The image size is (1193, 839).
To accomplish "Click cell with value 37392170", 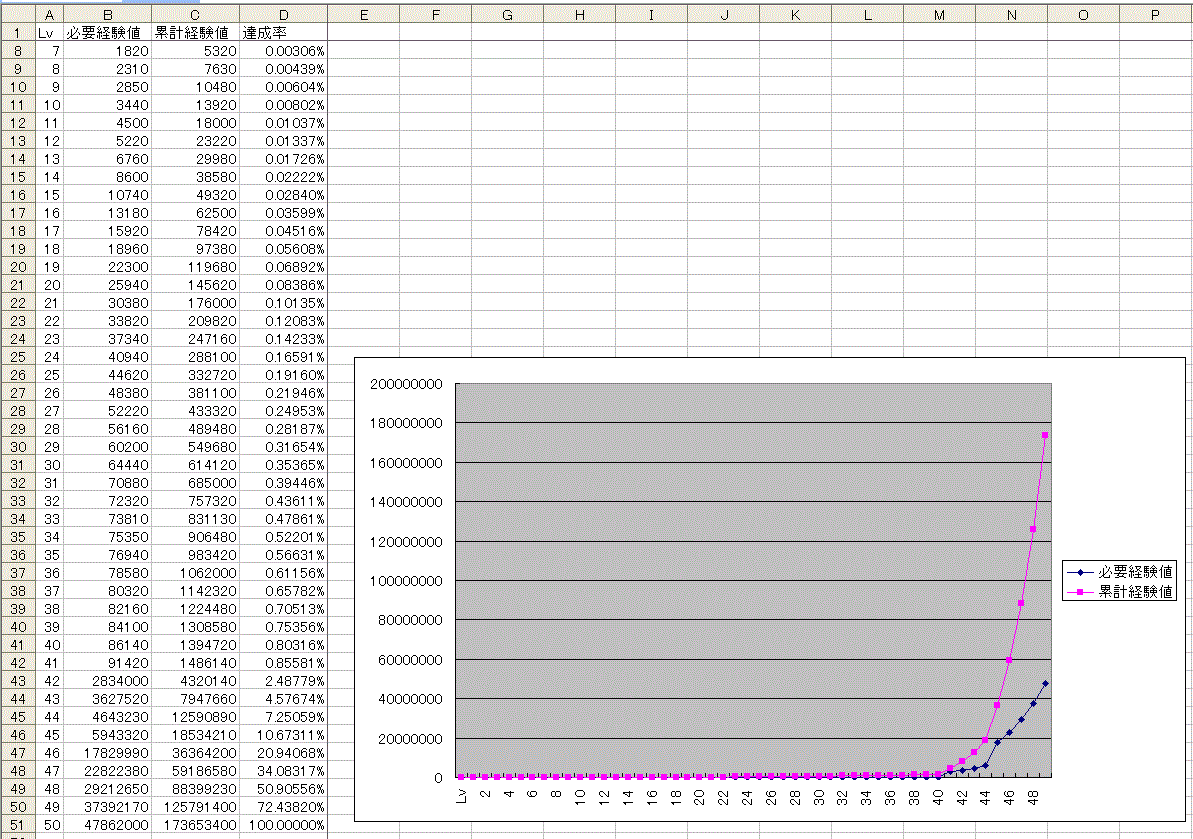I will pyautogui.click(x=107, y=807).
